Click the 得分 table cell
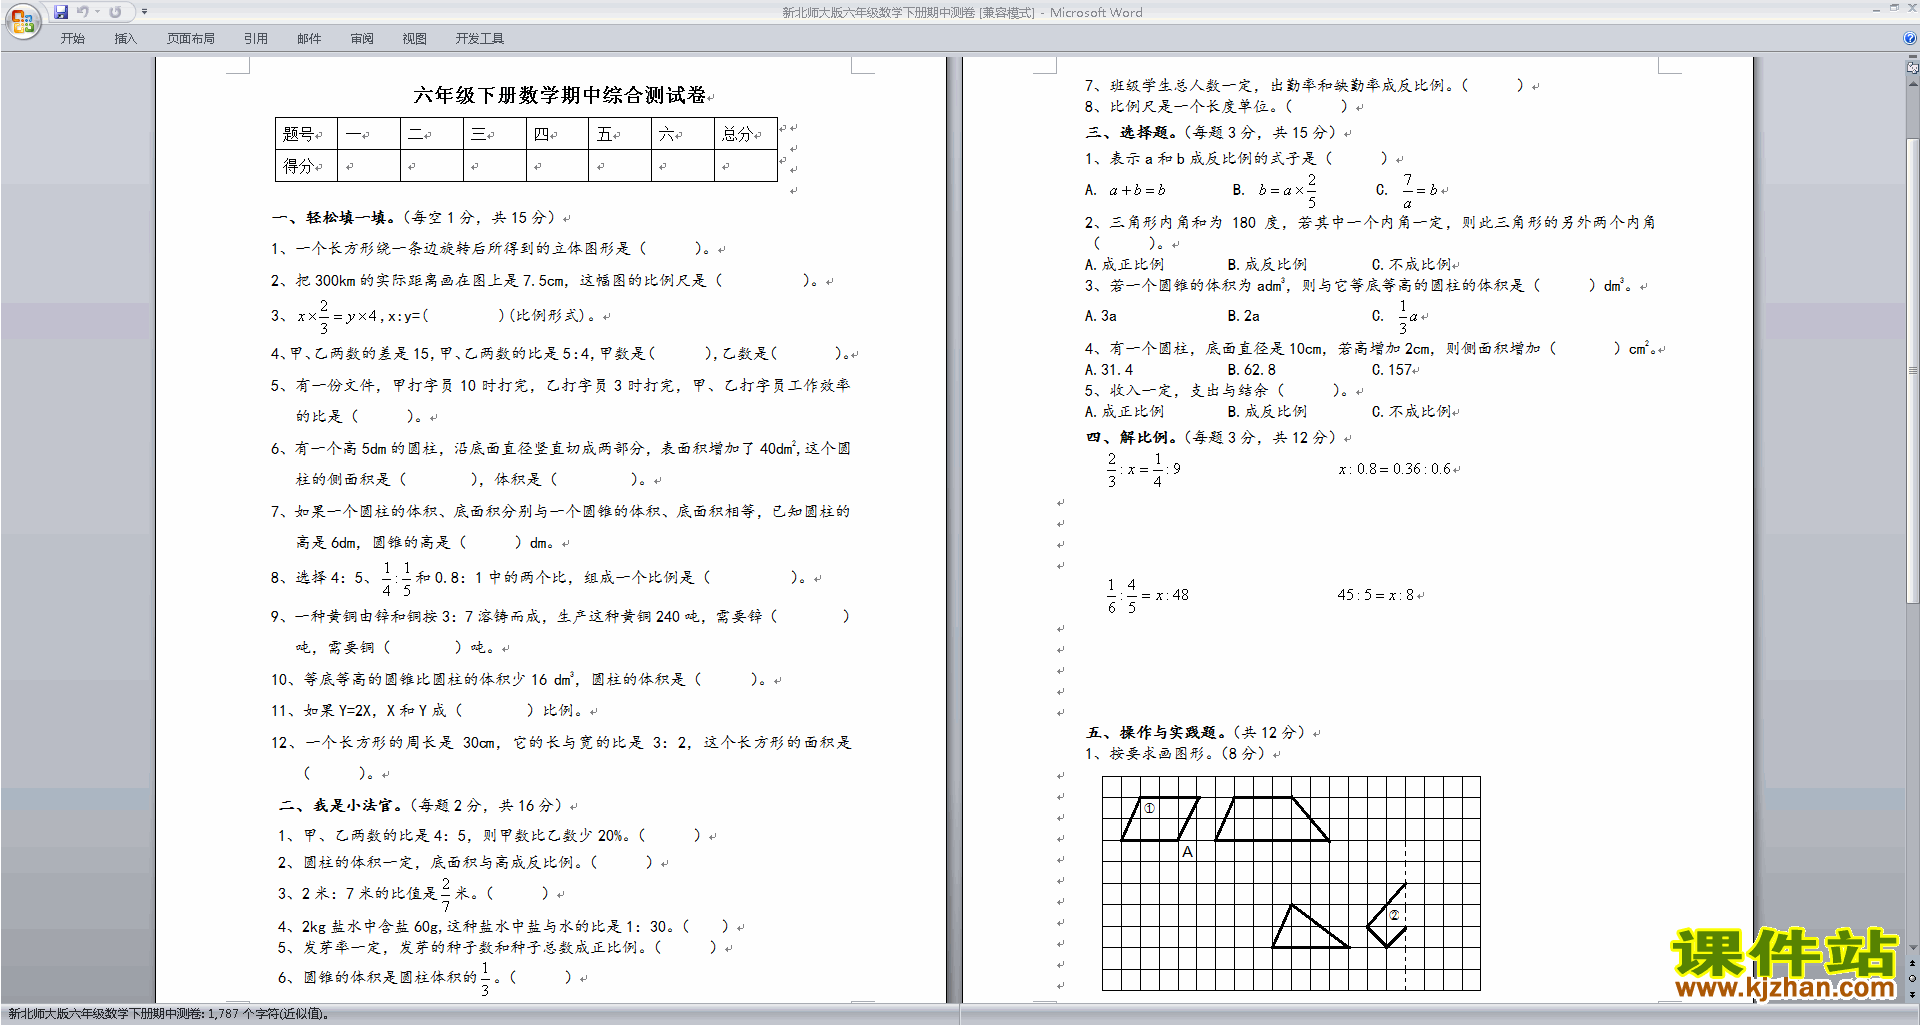Image resolution: width=1920 pixels, height=1025 pixels. coord(307,166)
